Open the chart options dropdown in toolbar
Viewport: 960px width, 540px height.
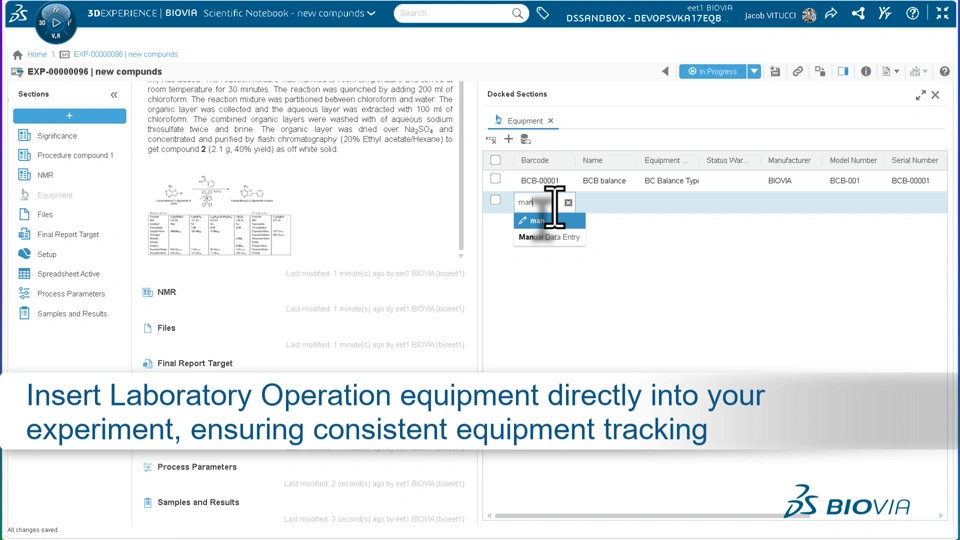(x=918, y=72)
